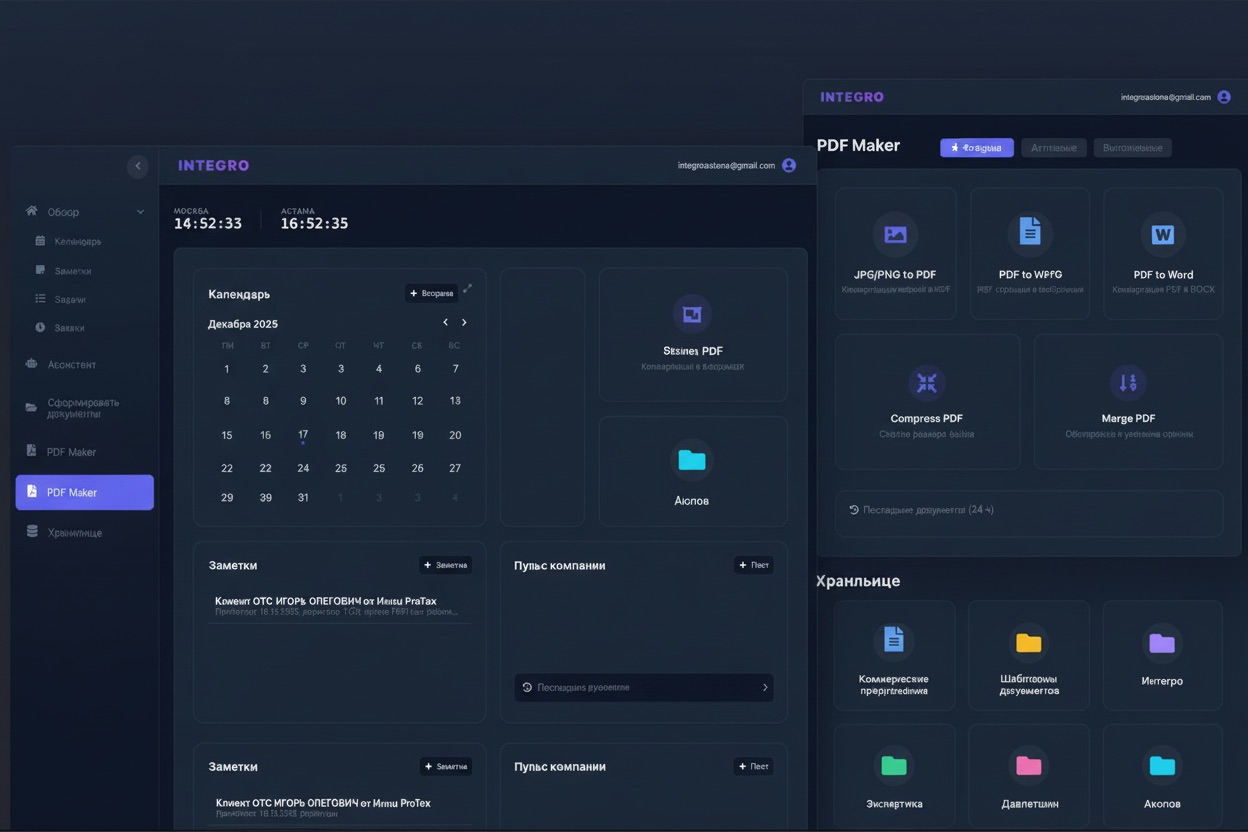Open the pink folder in storage
This screenshot has width=1248, height=832.
click(1028, 766)
